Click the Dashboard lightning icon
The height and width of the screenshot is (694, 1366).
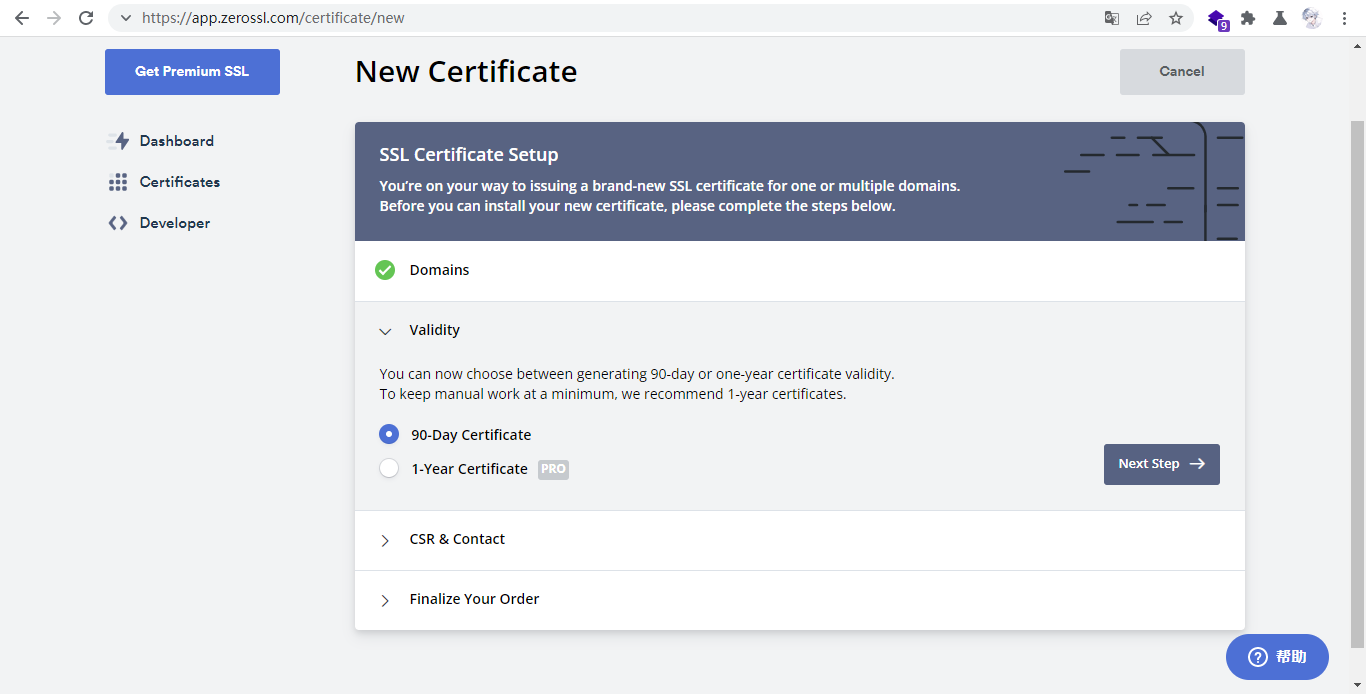[x=119, y=141]
